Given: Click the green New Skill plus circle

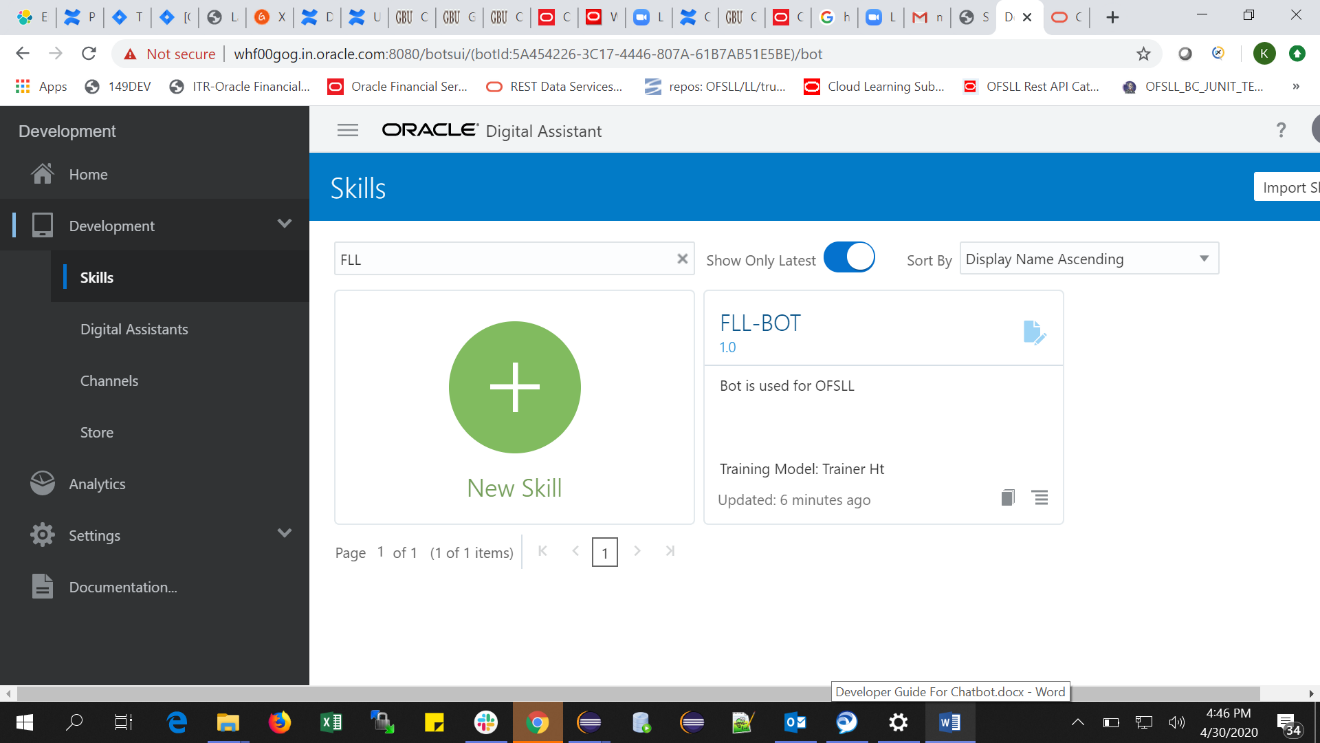Looking at the screenshot, I should pos(515,387).
